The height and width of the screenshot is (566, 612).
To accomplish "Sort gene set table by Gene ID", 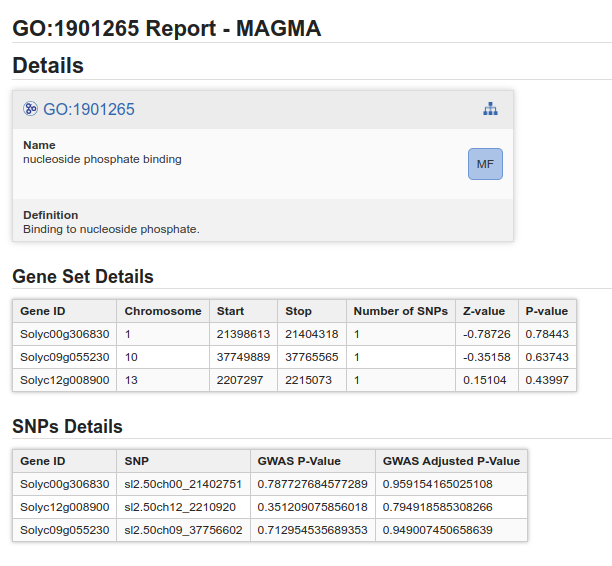I will (42, 311).
